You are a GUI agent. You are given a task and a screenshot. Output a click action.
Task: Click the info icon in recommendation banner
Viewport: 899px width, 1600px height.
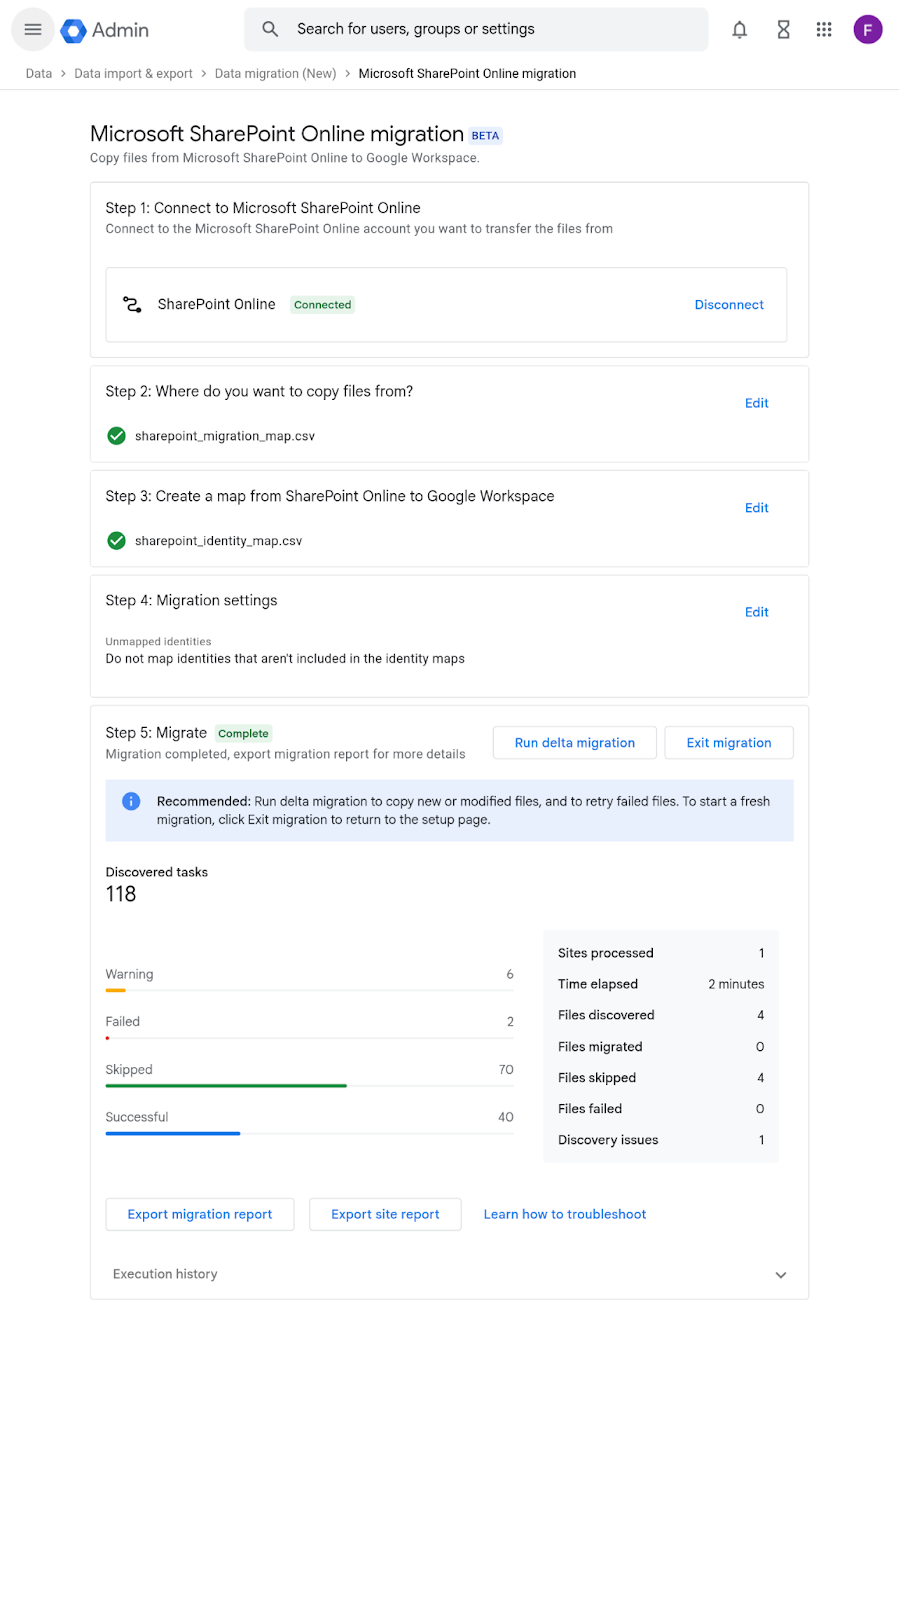pyautogui.click(x=131, y=801)
